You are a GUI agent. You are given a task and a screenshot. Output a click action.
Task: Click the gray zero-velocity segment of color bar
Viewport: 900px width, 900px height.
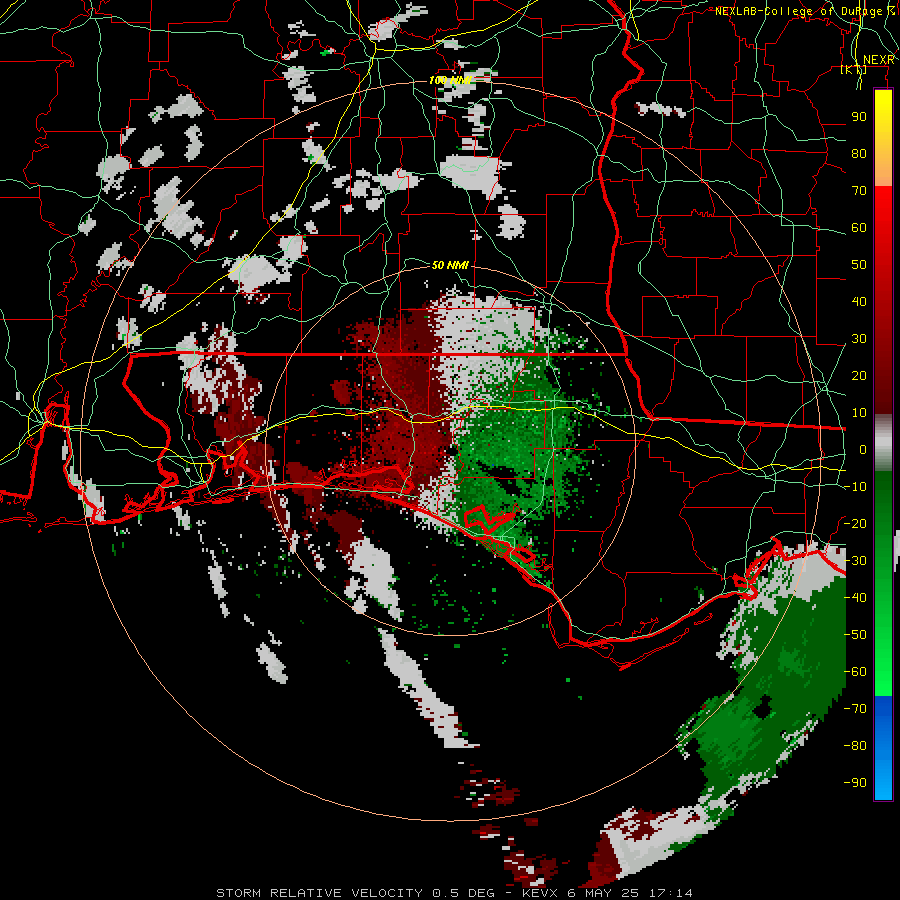pos(883,442)
